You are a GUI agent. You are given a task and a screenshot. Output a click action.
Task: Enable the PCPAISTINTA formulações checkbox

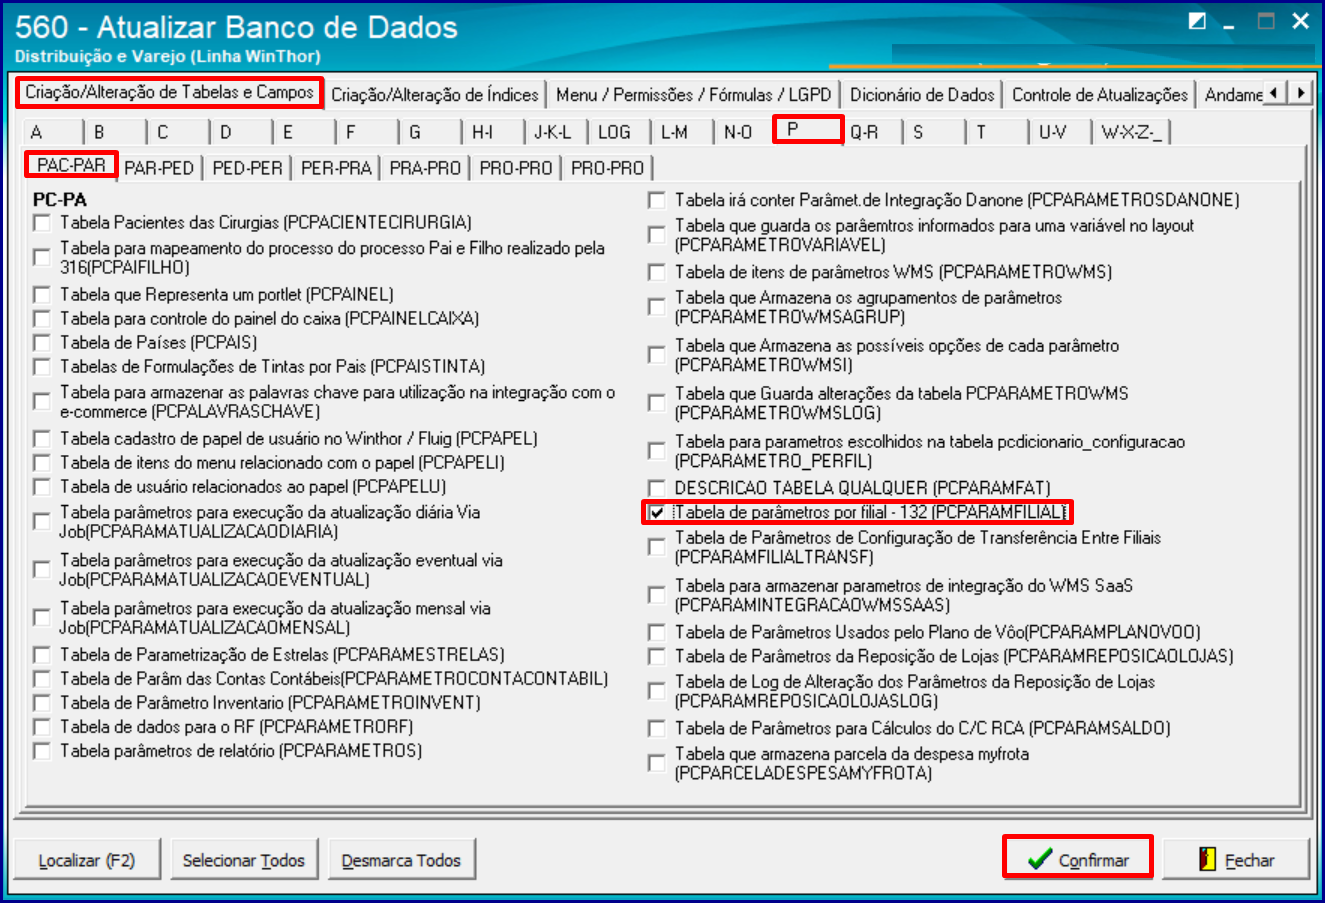point(42,367)
